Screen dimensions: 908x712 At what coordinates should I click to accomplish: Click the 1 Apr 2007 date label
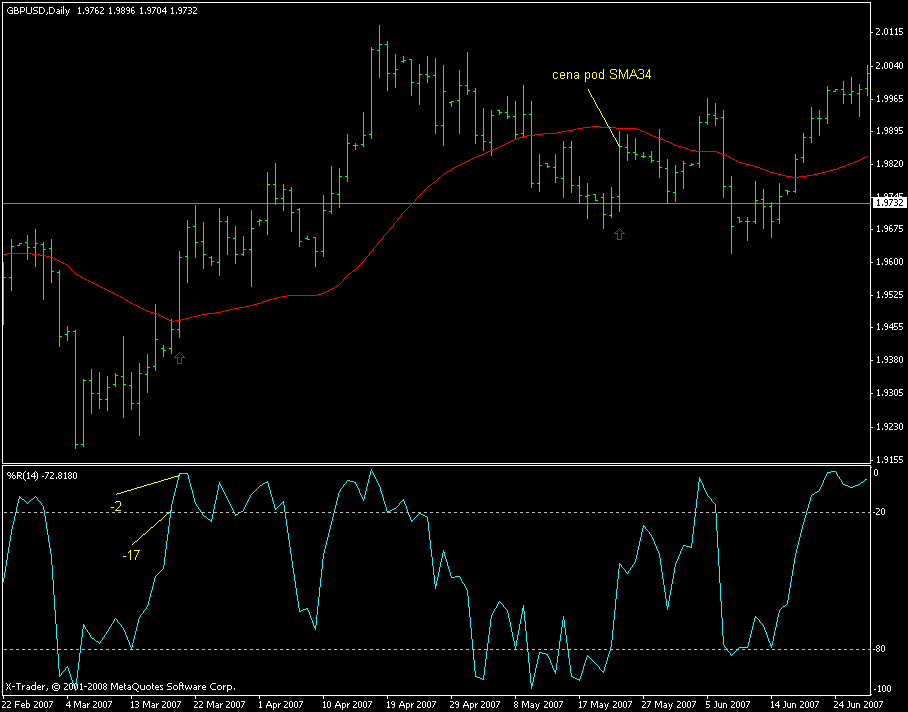tap(281, 704)
